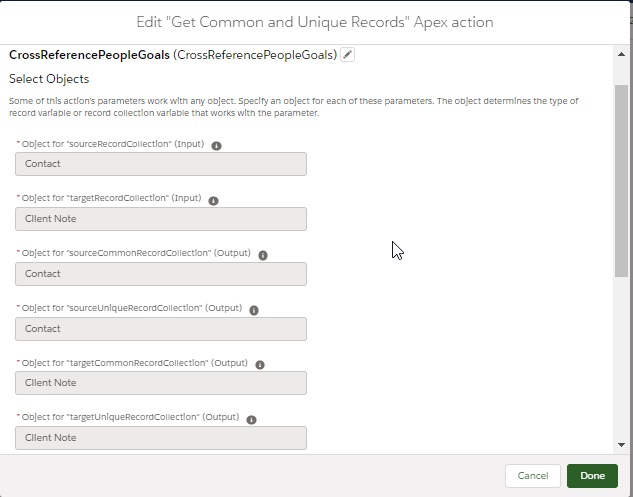Click the vertical scrollbar thumb
The image size is (633, 497).
pos(621,180)
